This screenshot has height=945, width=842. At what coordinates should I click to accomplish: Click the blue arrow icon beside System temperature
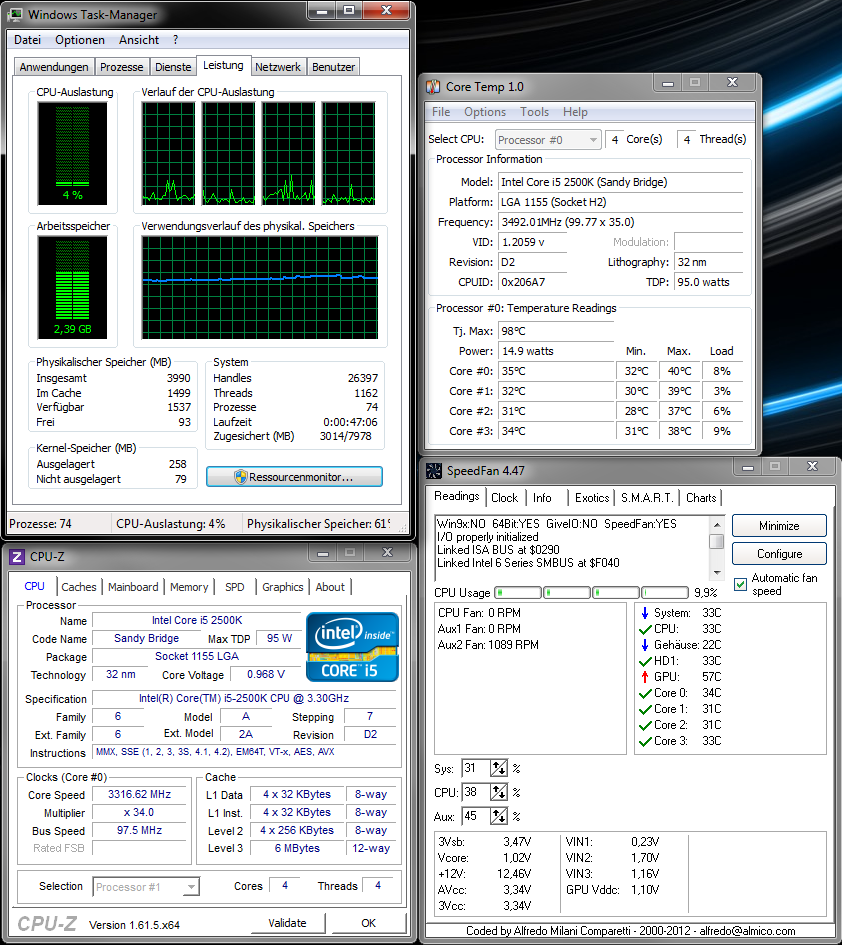[x=645, y=613]
